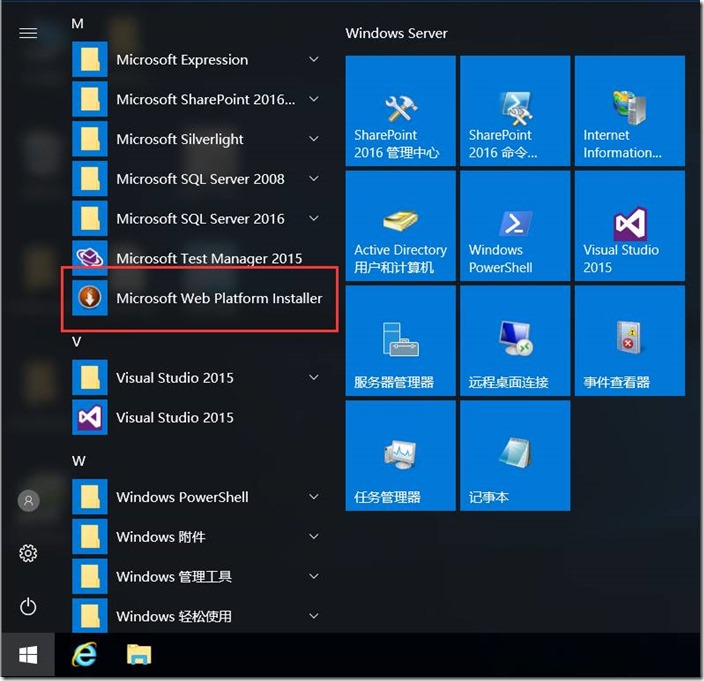Image resolution: width=704 pixels, height=681 pixels.
Task: Open Active Directory 用户和计算机 tile
Action: [400, 226]
